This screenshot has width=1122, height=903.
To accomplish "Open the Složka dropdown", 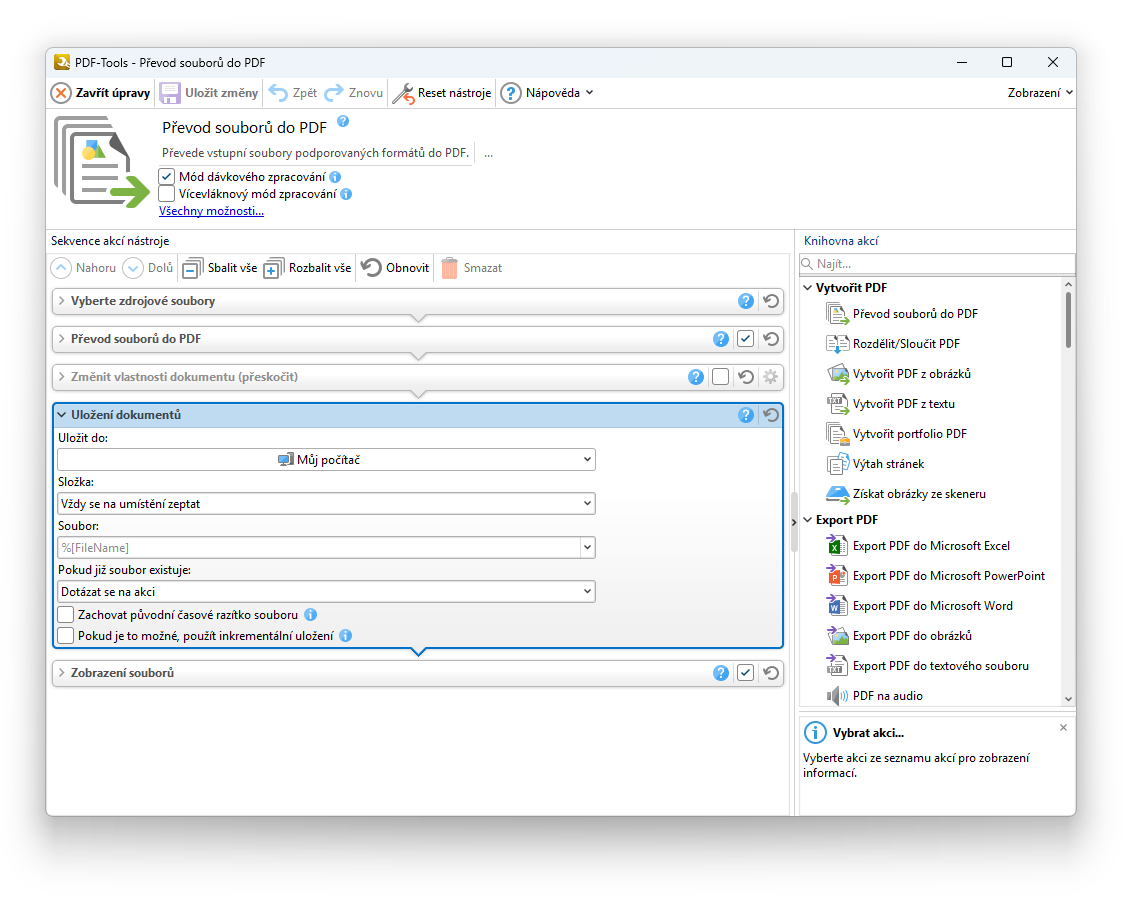I will 326,504.
